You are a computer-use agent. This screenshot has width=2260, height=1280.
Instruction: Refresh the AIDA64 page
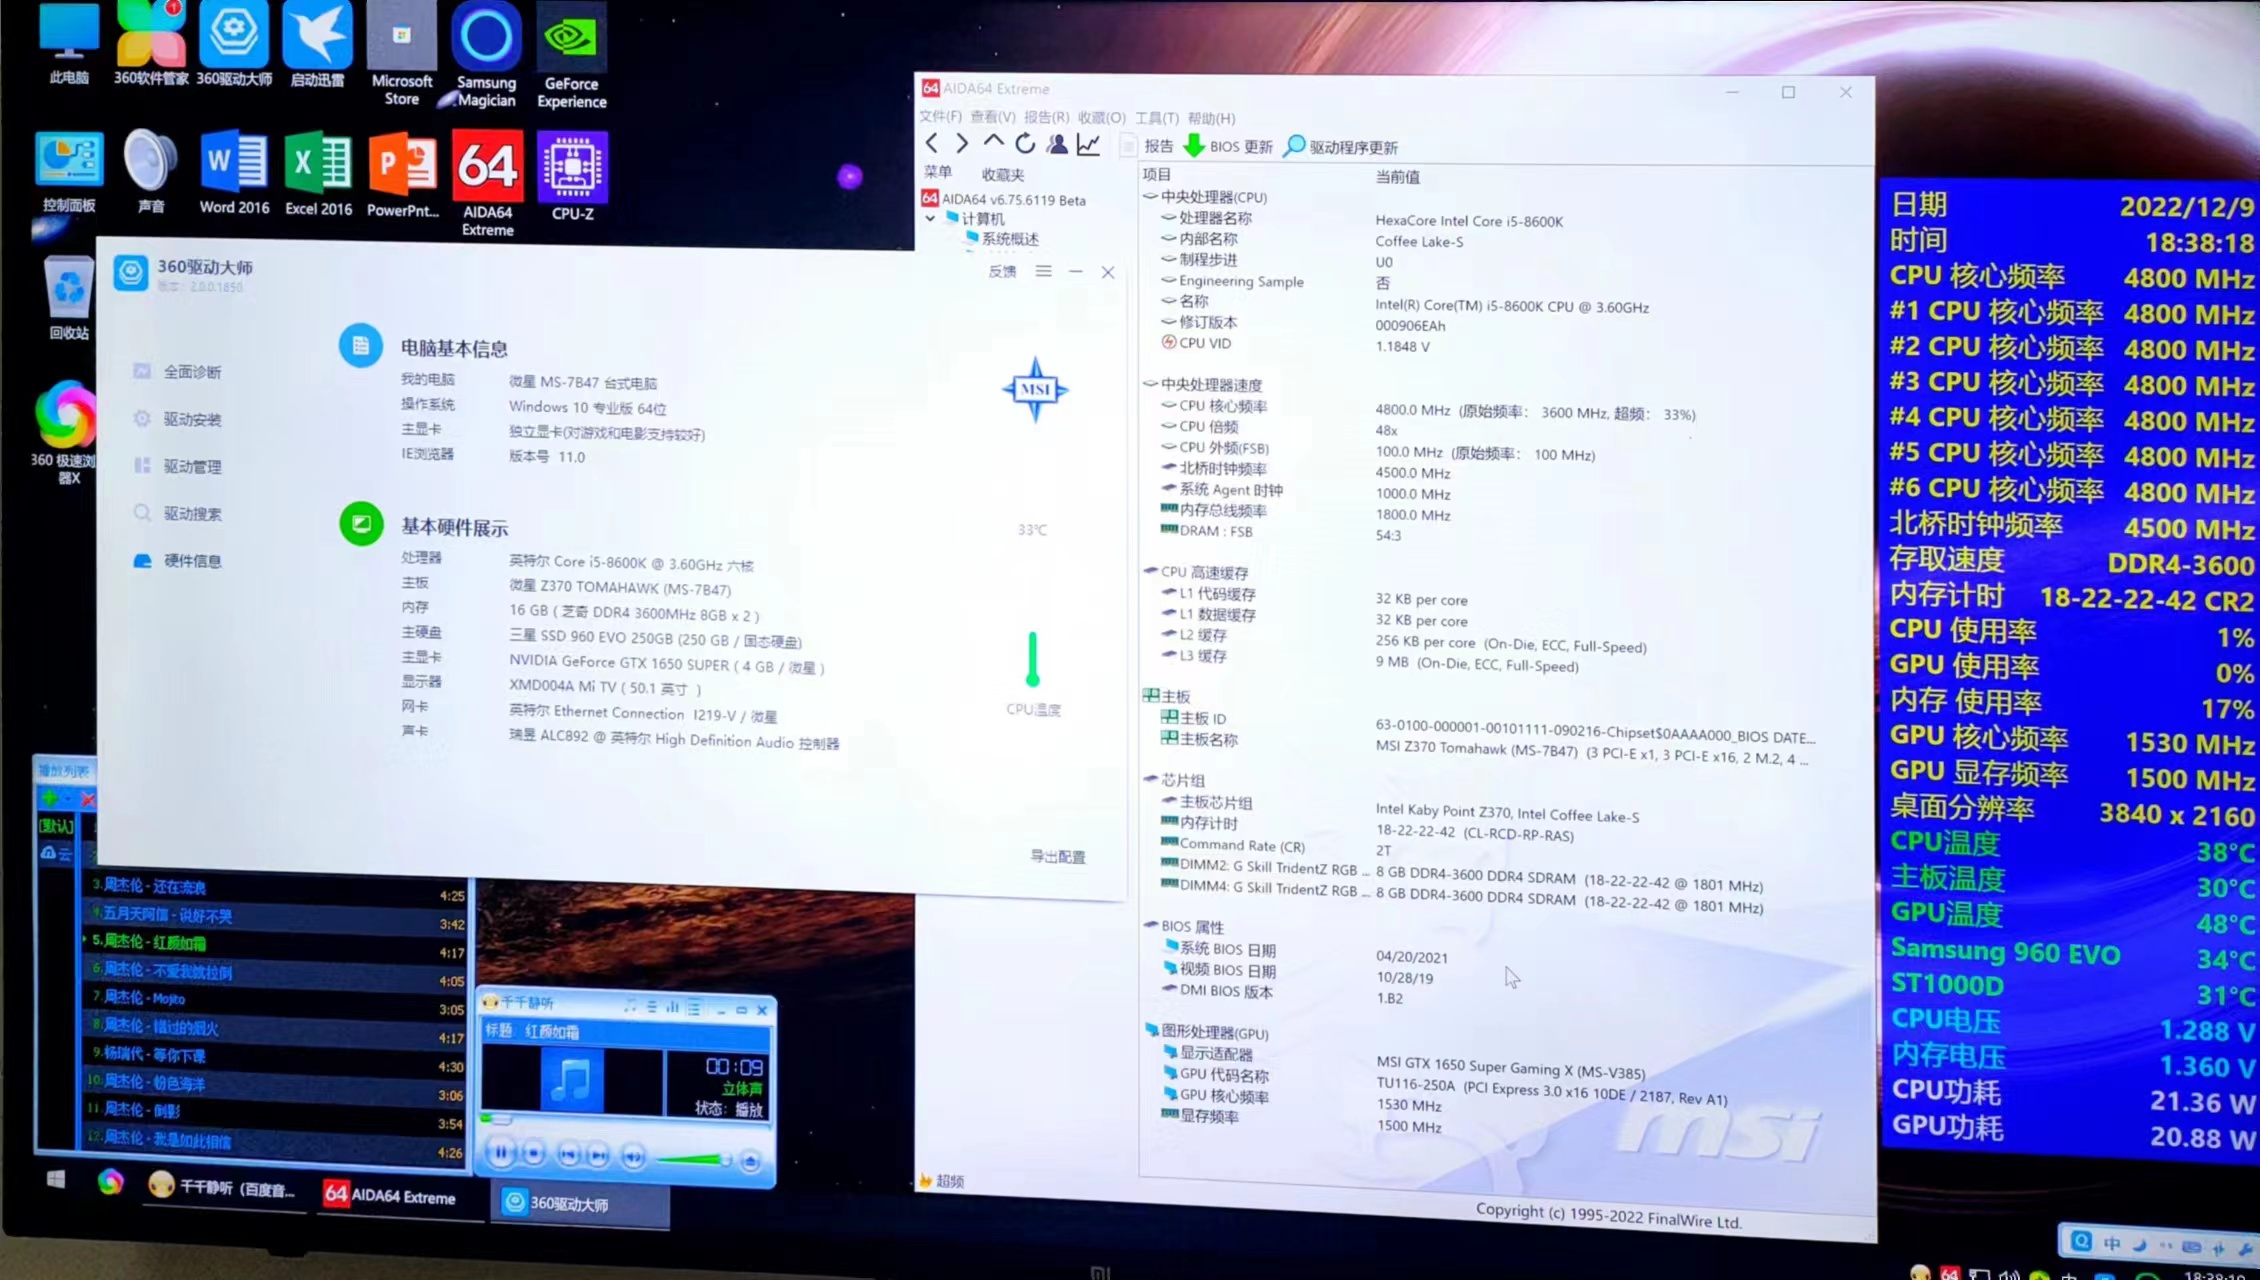pyautogui.click(x=1025, y=144)
